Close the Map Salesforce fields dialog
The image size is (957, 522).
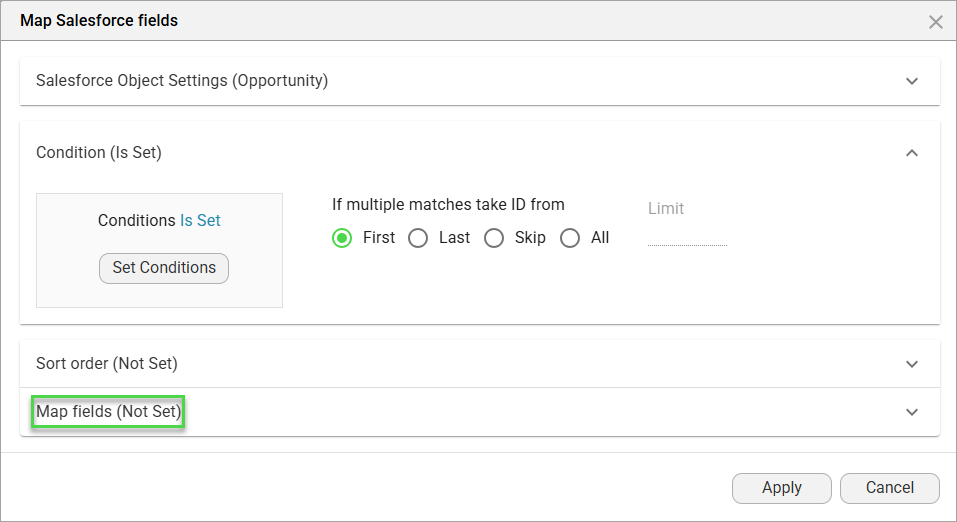(x=936, y=22)
